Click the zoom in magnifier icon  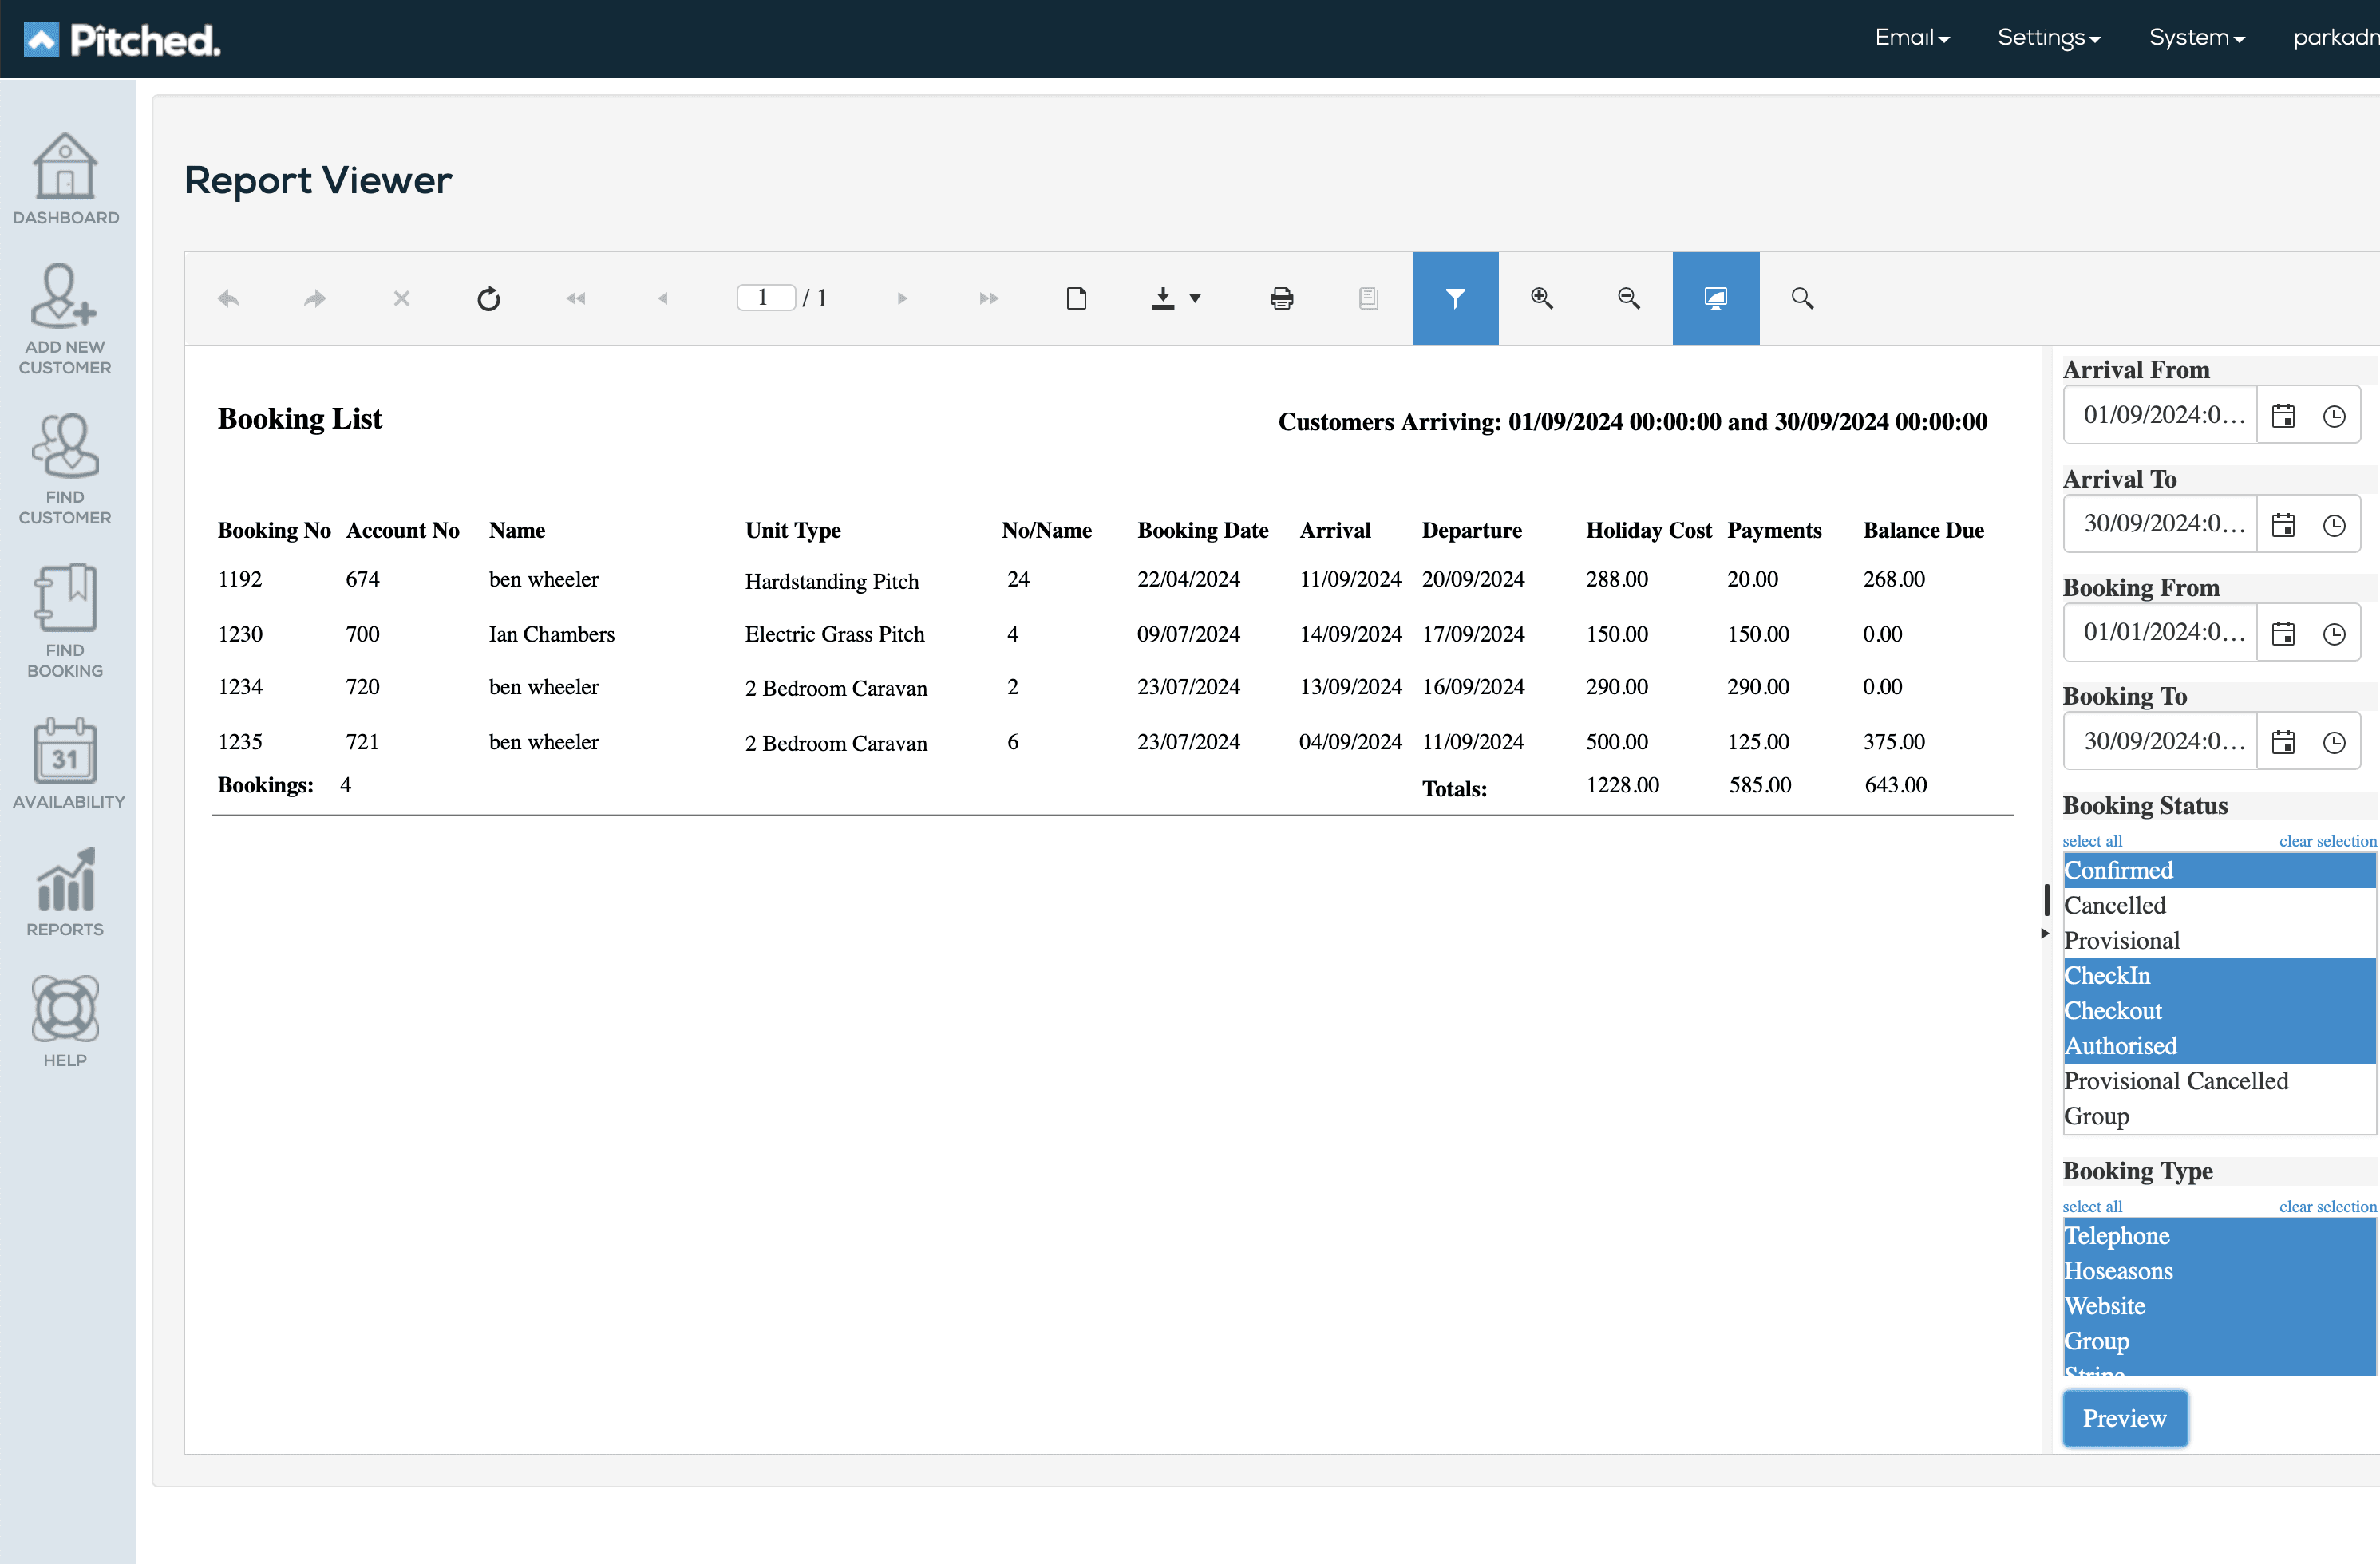tap(1541, 298)
